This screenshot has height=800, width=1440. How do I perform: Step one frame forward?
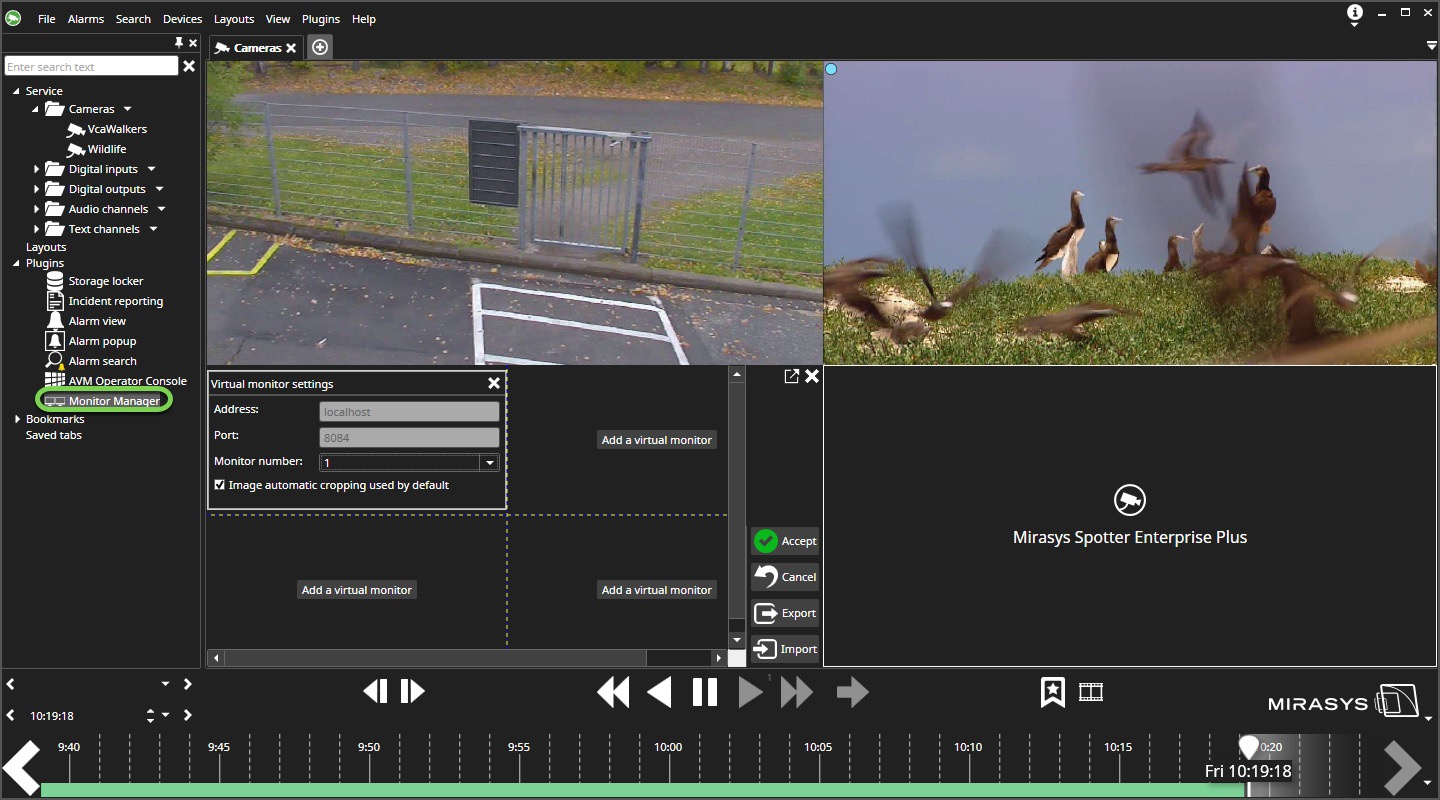tap(413, 691)
